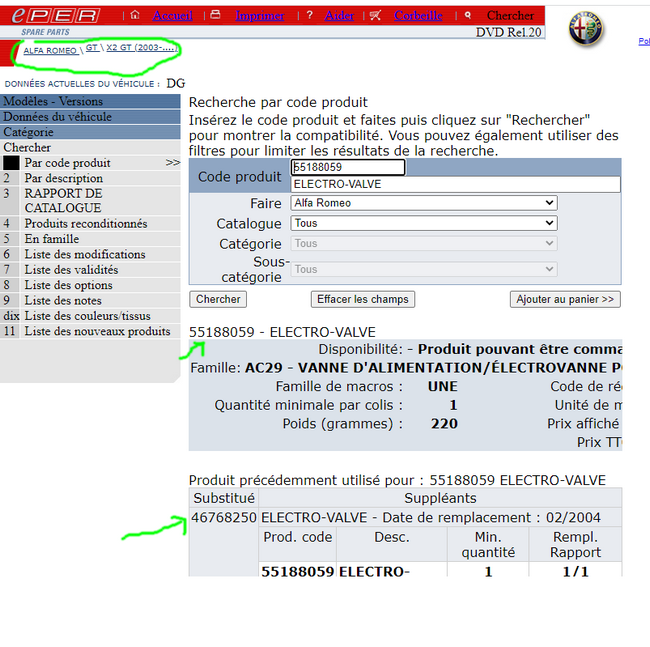Open the Catalogue dropdown showing Tous
Image resolution: width=650 pixels, height=647 pixels.
coord(423,223)
